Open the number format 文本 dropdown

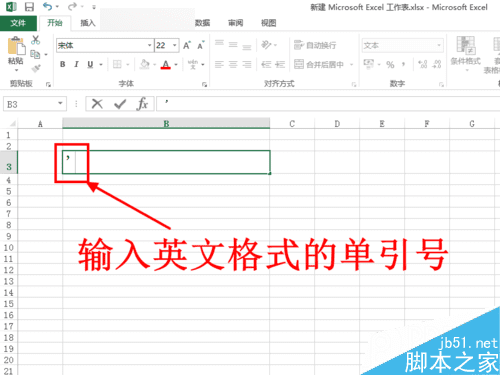point(439,45)
